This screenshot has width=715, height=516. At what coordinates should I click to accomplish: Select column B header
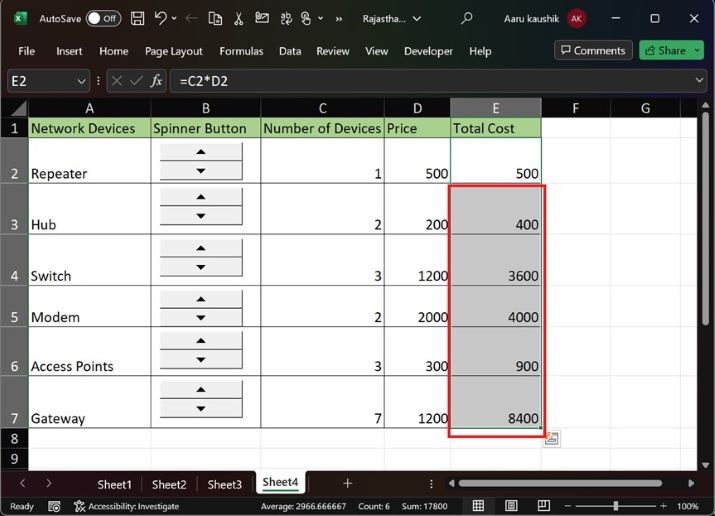point(206,108)
